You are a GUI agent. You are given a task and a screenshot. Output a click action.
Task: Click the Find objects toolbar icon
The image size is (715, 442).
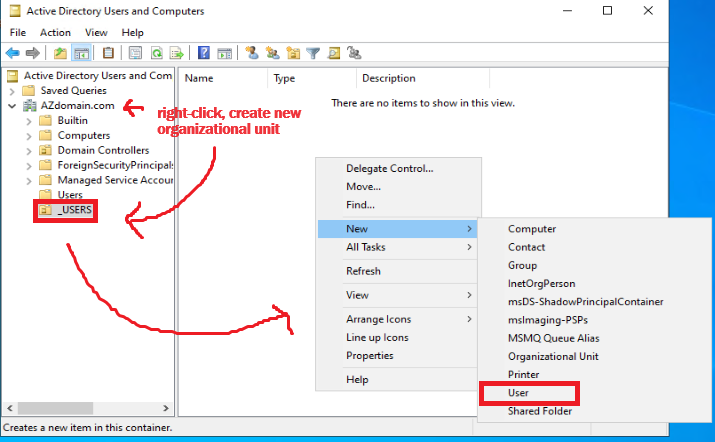(334, 53)
